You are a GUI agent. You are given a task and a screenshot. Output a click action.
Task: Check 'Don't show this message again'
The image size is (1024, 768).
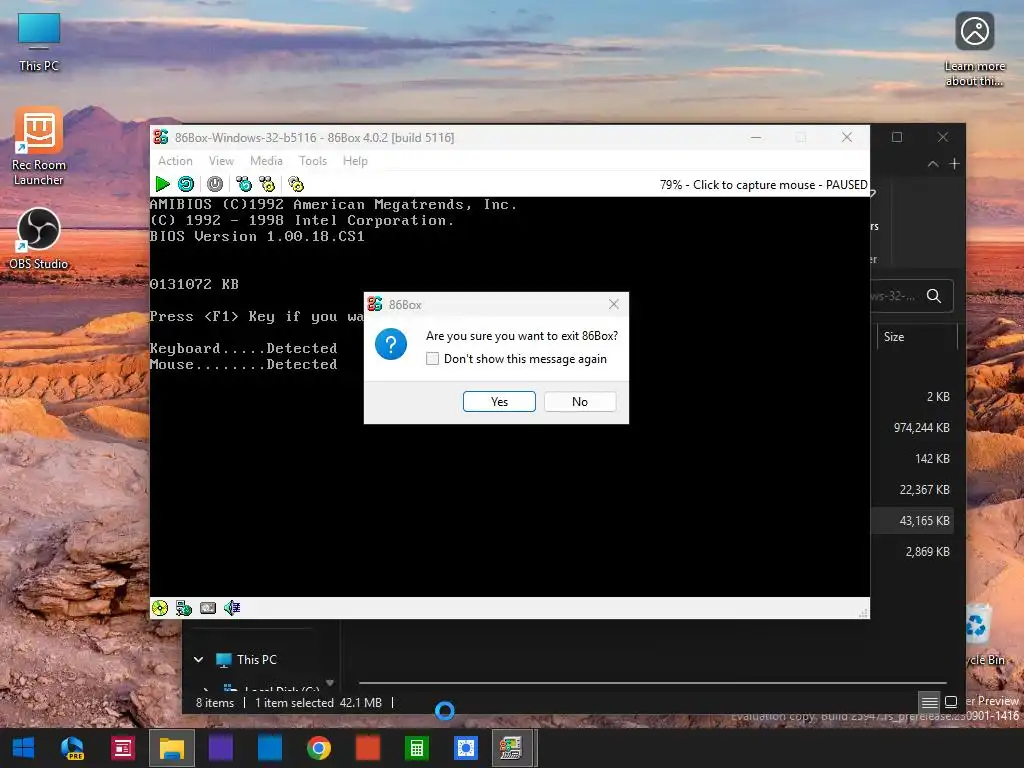432,359
